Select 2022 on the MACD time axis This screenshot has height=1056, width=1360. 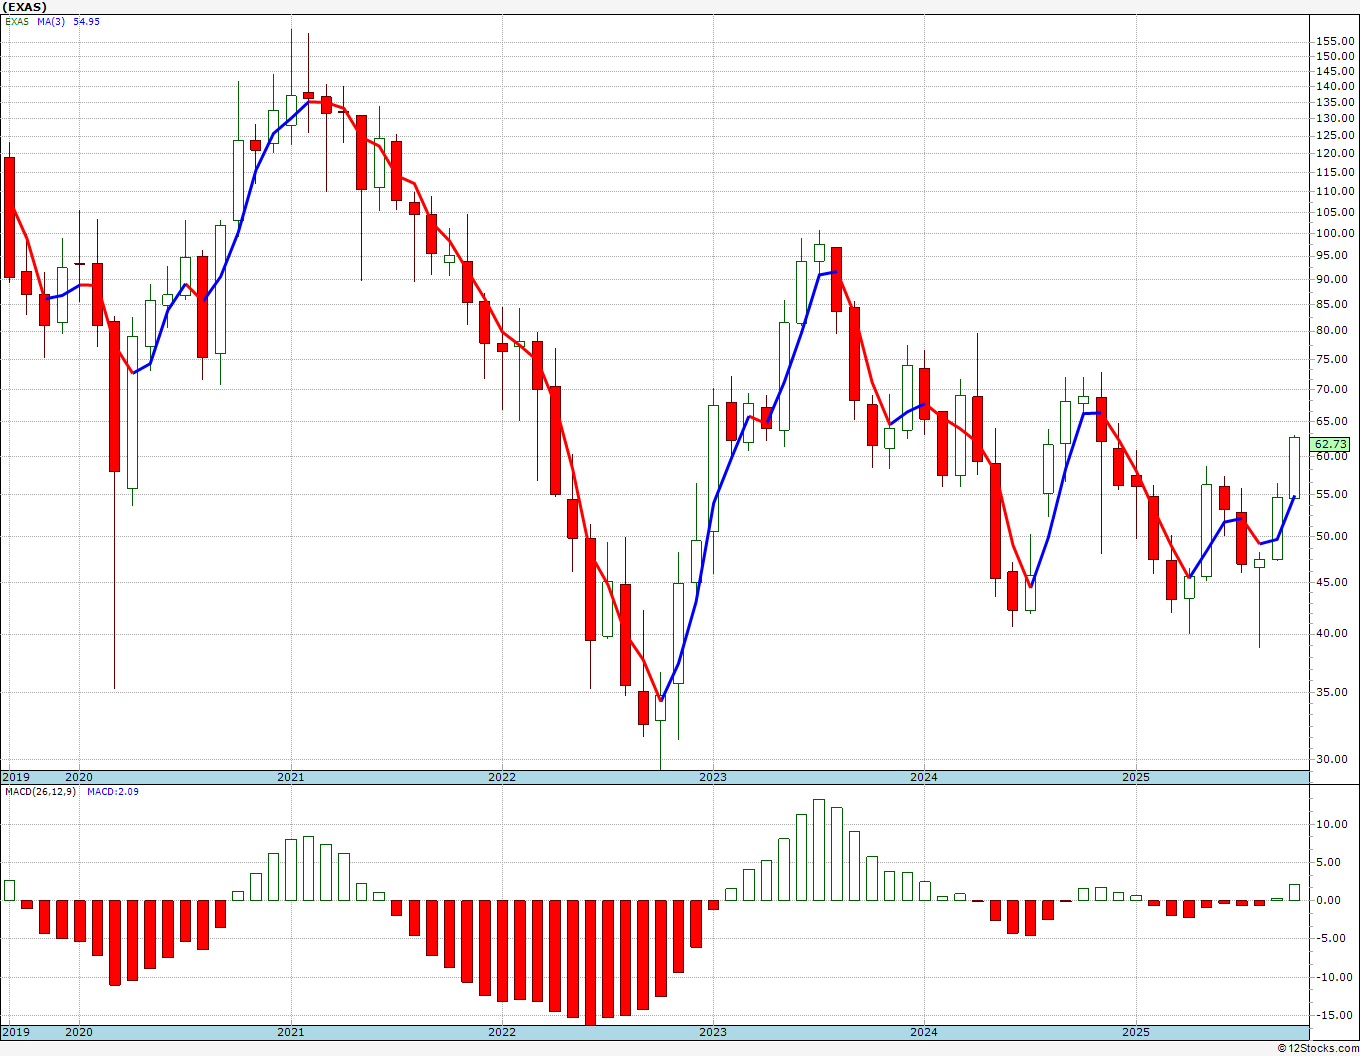click(x=501, y=1032)
